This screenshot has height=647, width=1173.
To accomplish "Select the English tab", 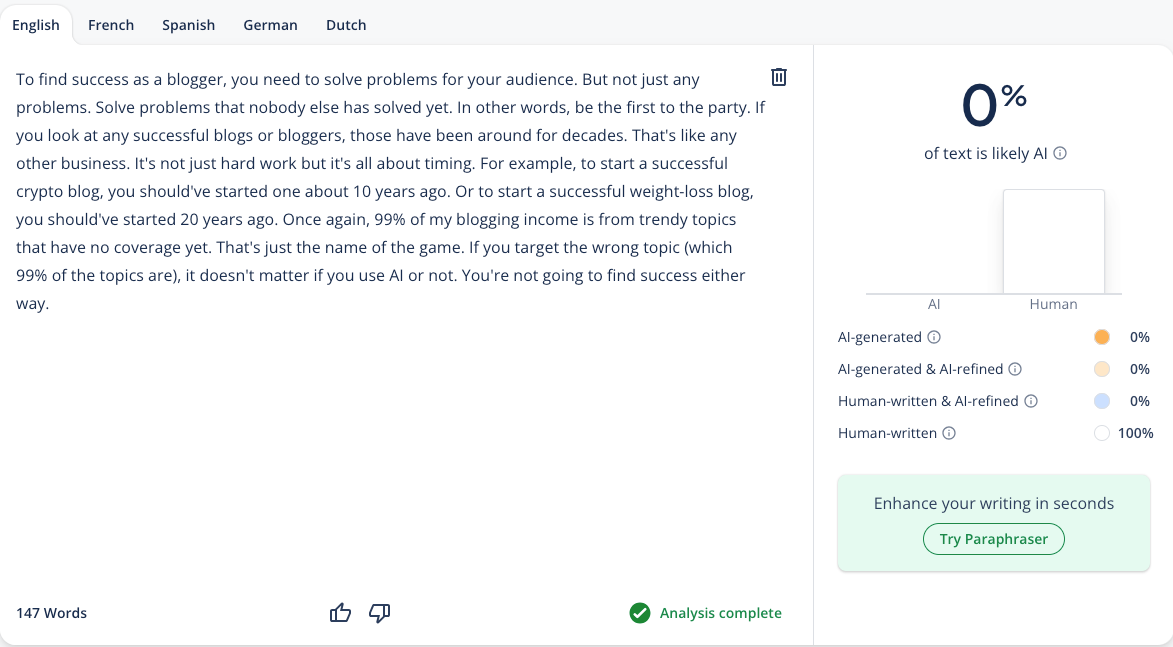I will click(x=36, y=25).
